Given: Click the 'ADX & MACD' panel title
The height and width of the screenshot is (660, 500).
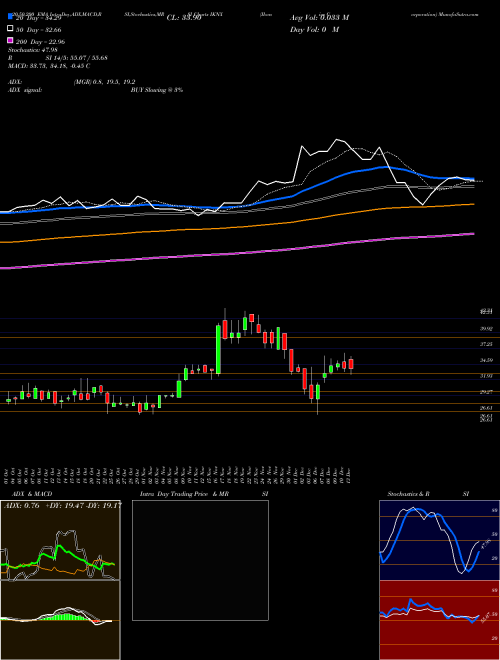Looking at the screenshot, I should tap(32, 494).
